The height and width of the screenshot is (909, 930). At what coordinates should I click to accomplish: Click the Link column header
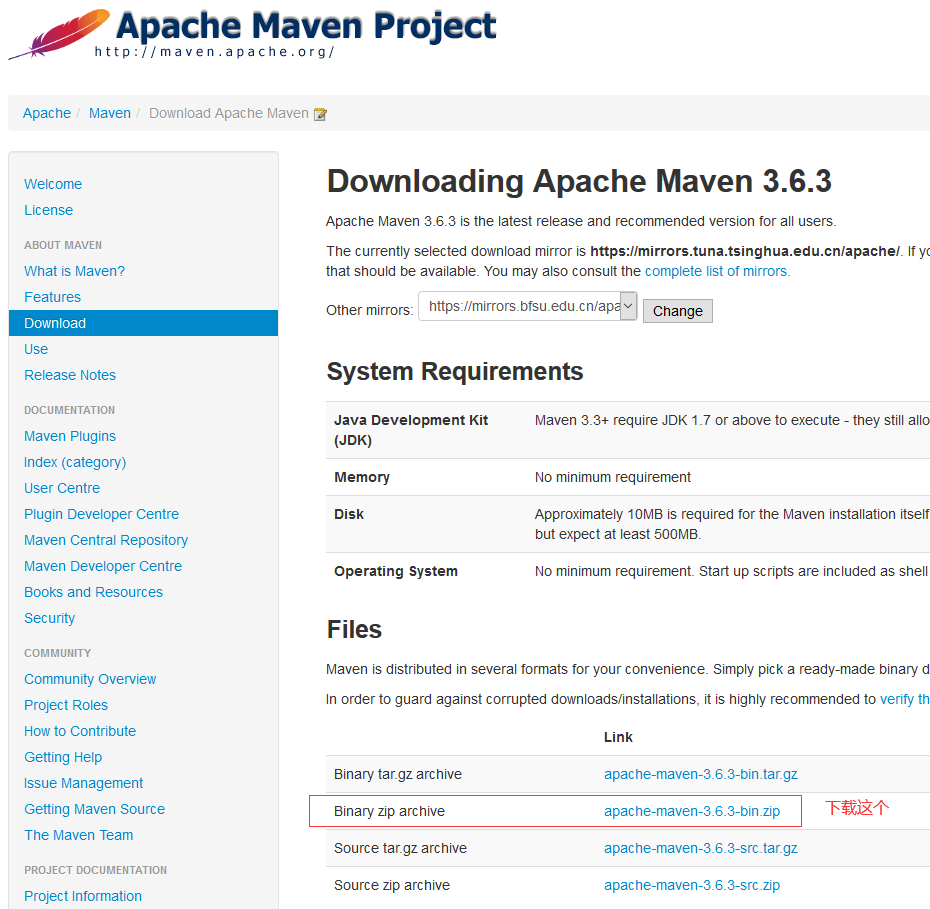618,737
